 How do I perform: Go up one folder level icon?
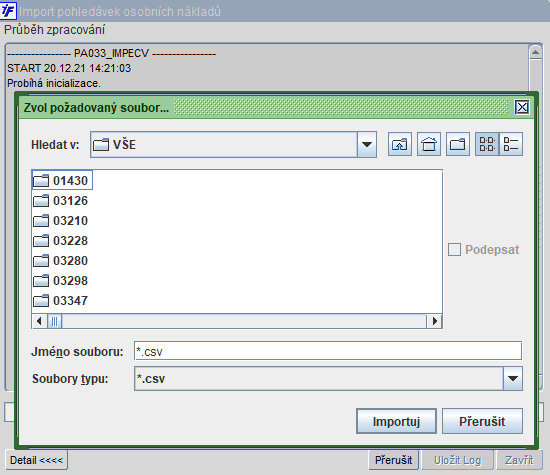coord(400,144)
